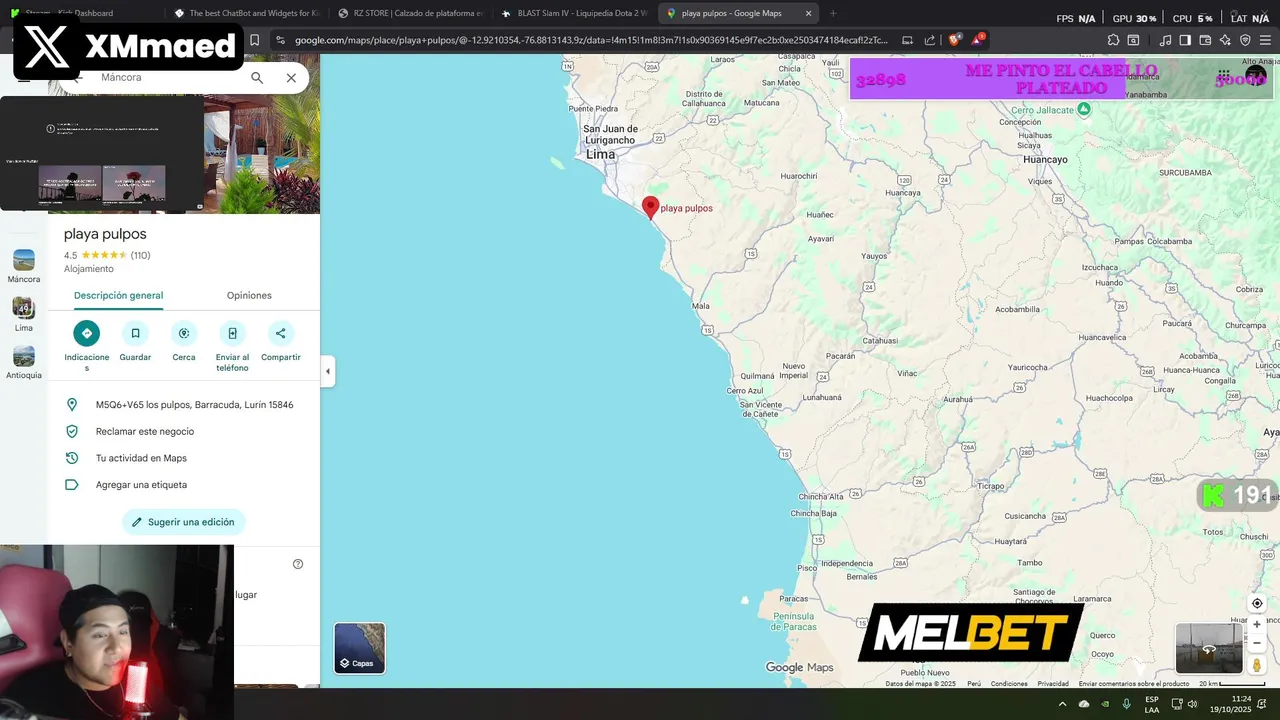Open the Lima recent shortcut
1280x720 pixels.
click(x=24, y=314)
